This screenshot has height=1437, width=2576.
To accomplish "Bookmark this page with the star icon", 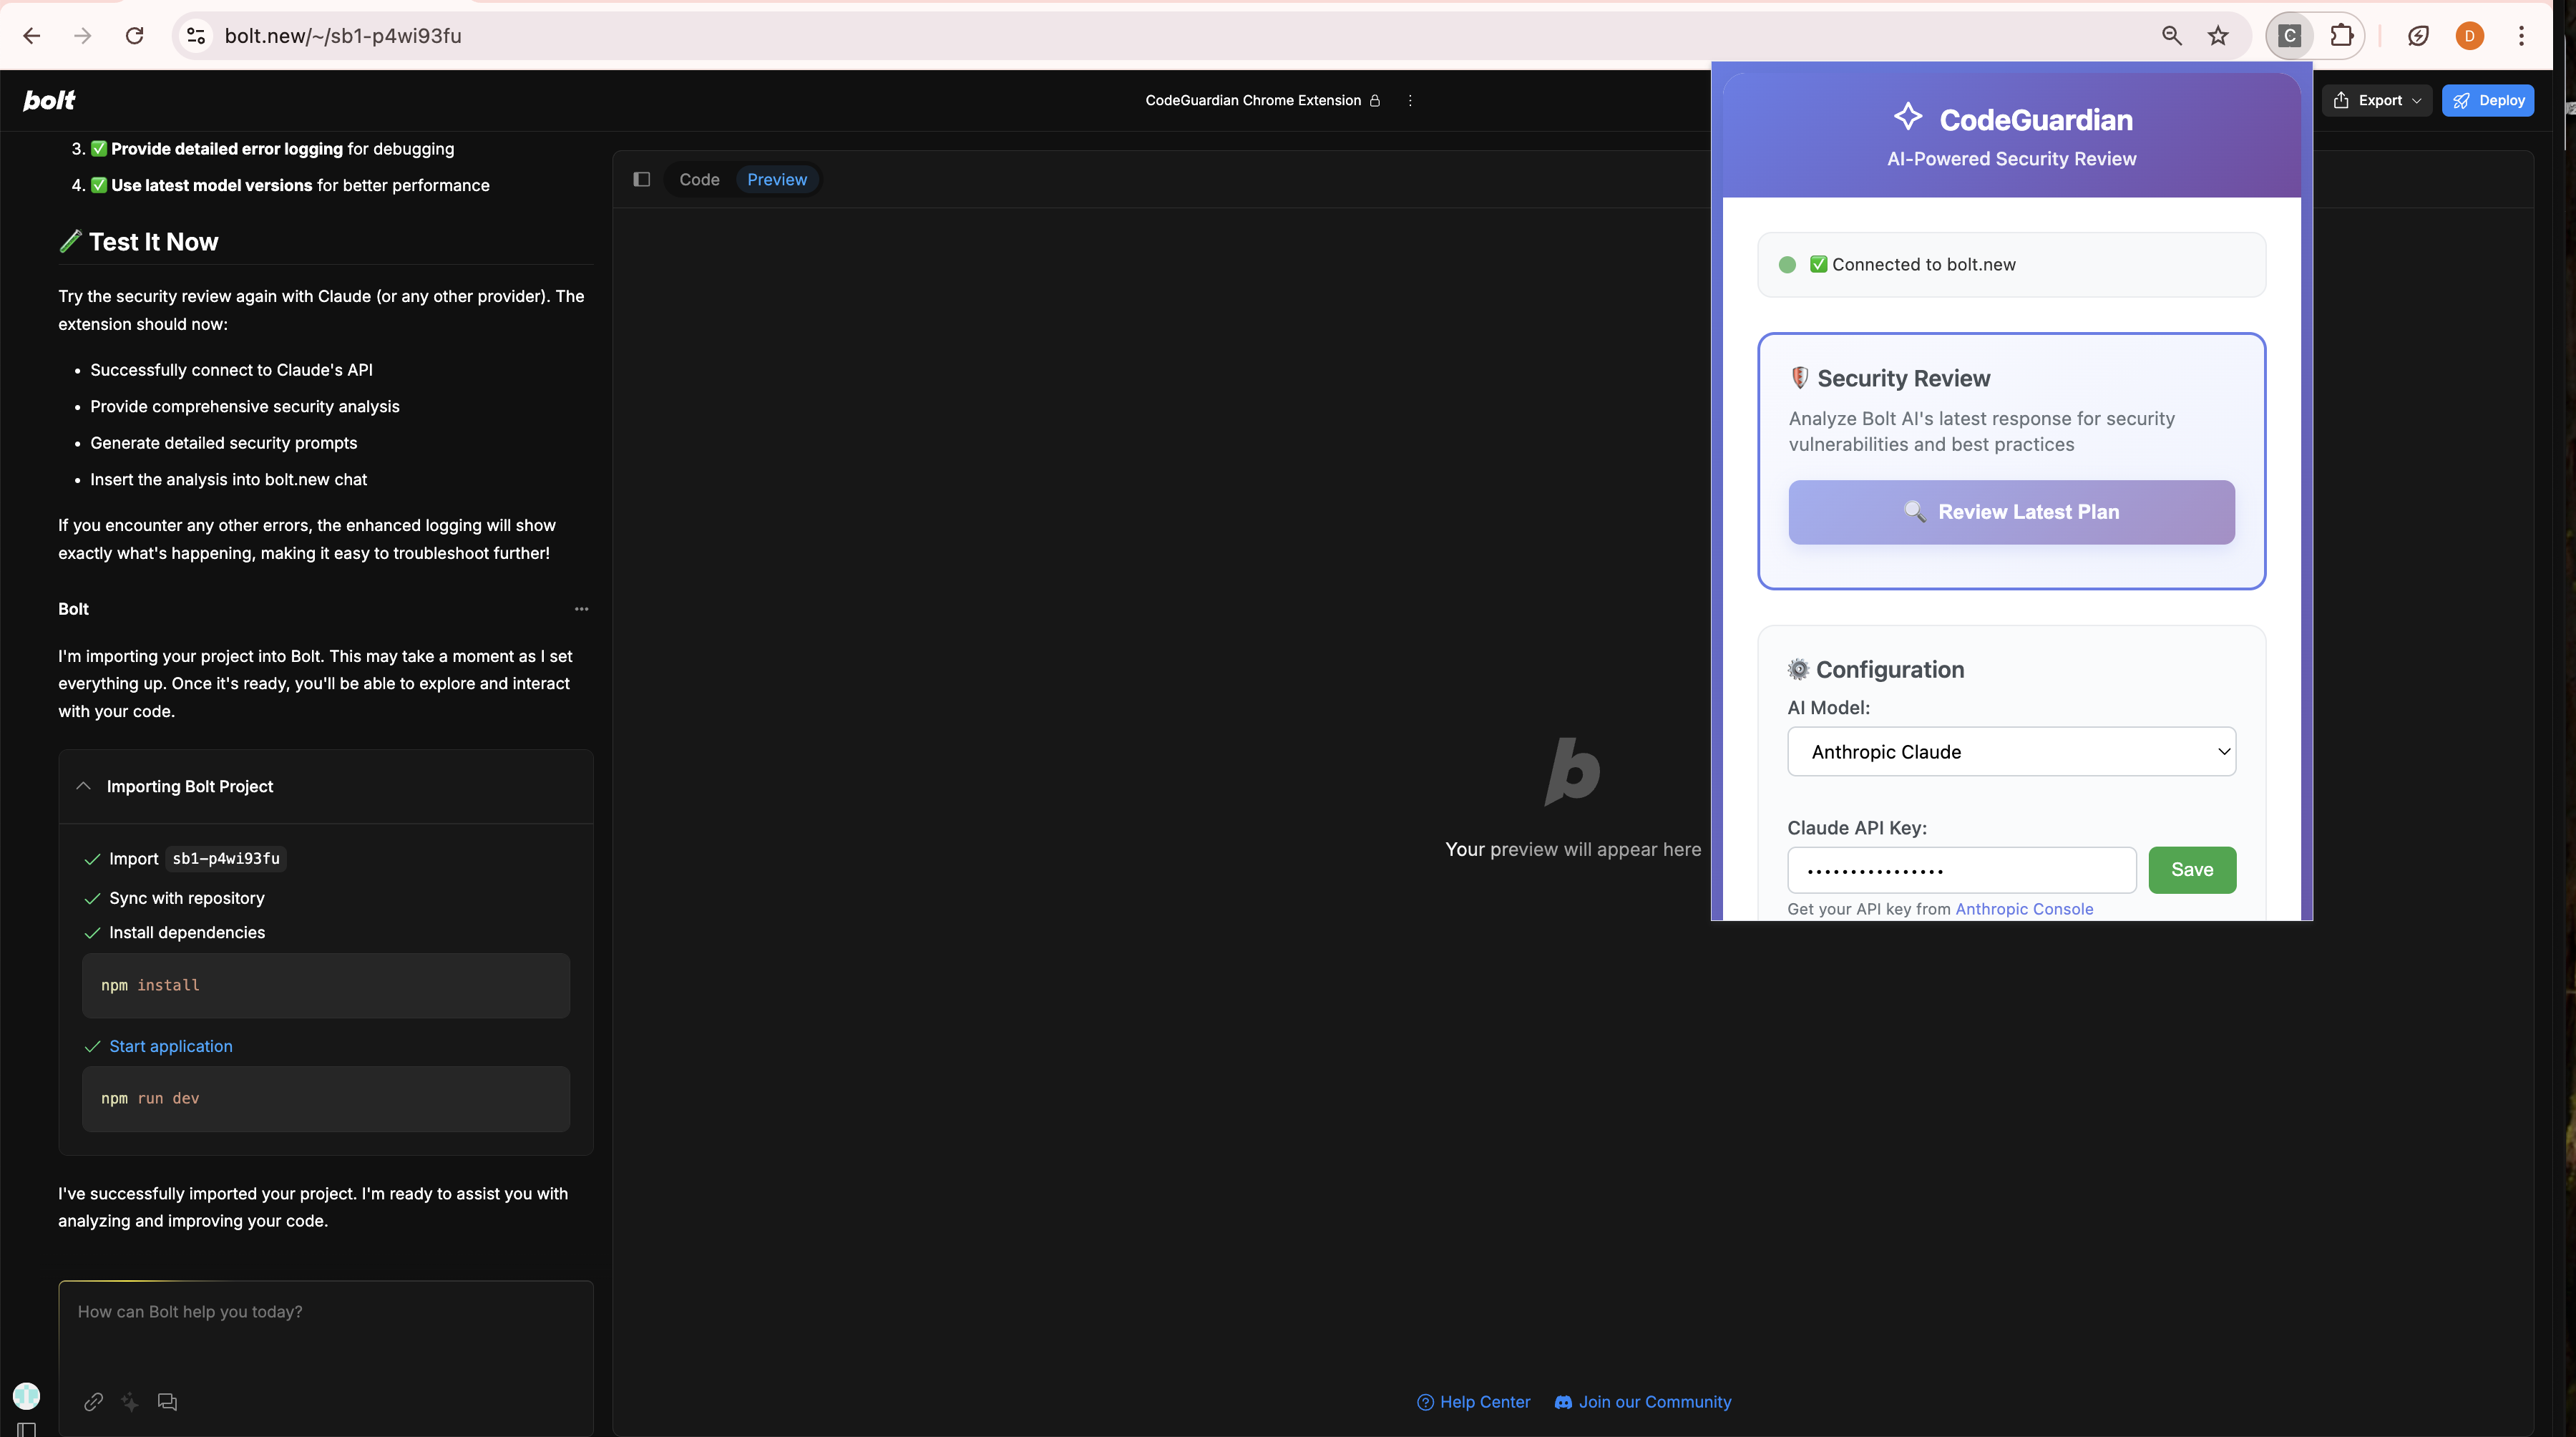I will point(2218,36).
